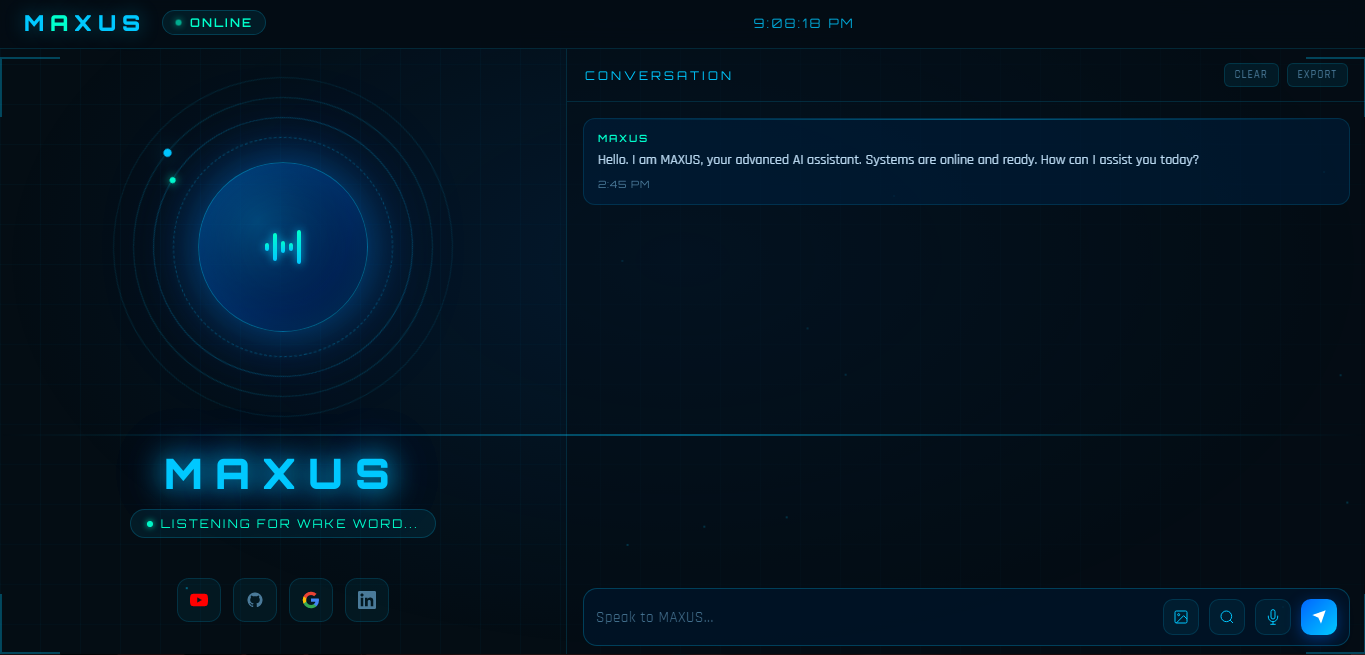Viewport: 1365px width, 655px height.
Task: Open the GitHub shortcut icon
Action: pos(255,600)
